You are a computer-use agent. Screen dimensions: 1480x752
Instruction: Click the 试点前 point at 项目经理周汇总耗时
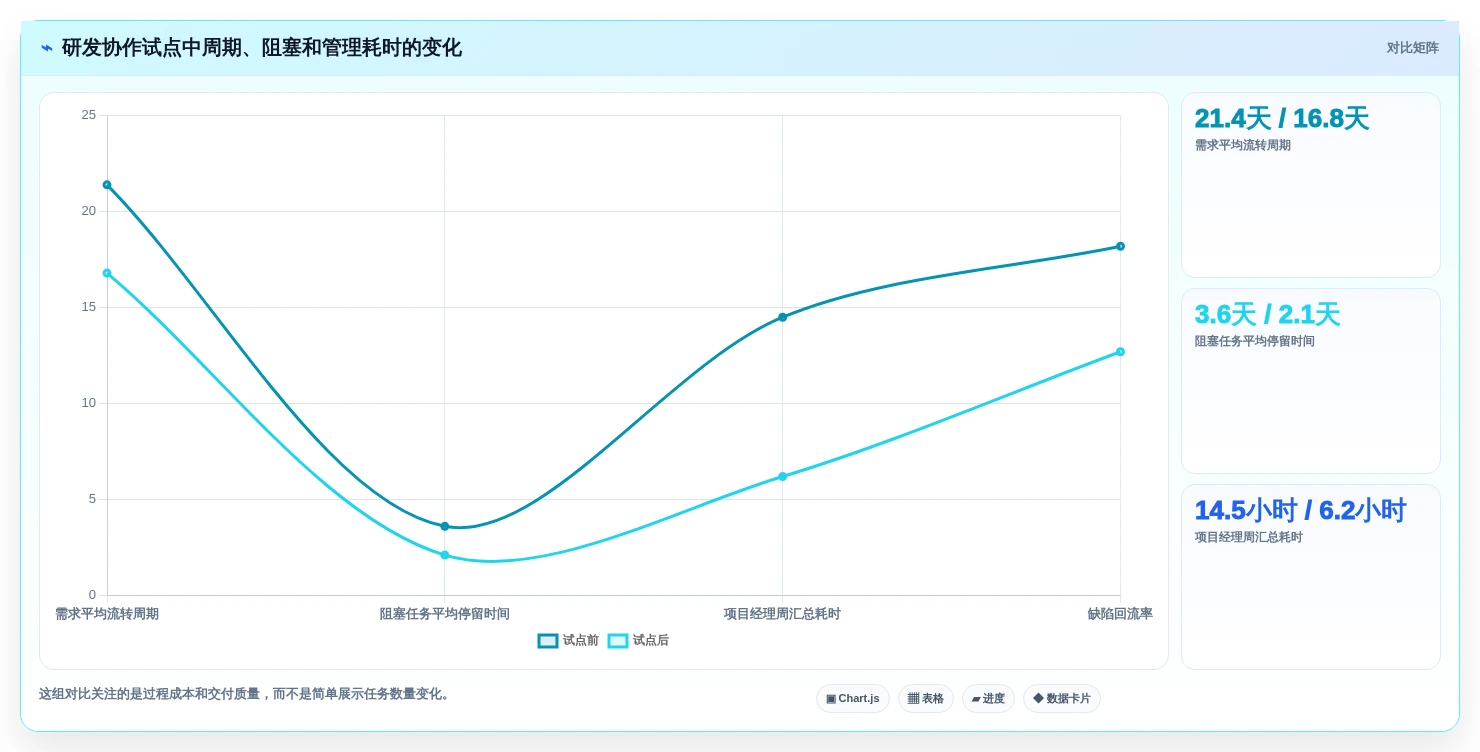[x=782, y=317]
